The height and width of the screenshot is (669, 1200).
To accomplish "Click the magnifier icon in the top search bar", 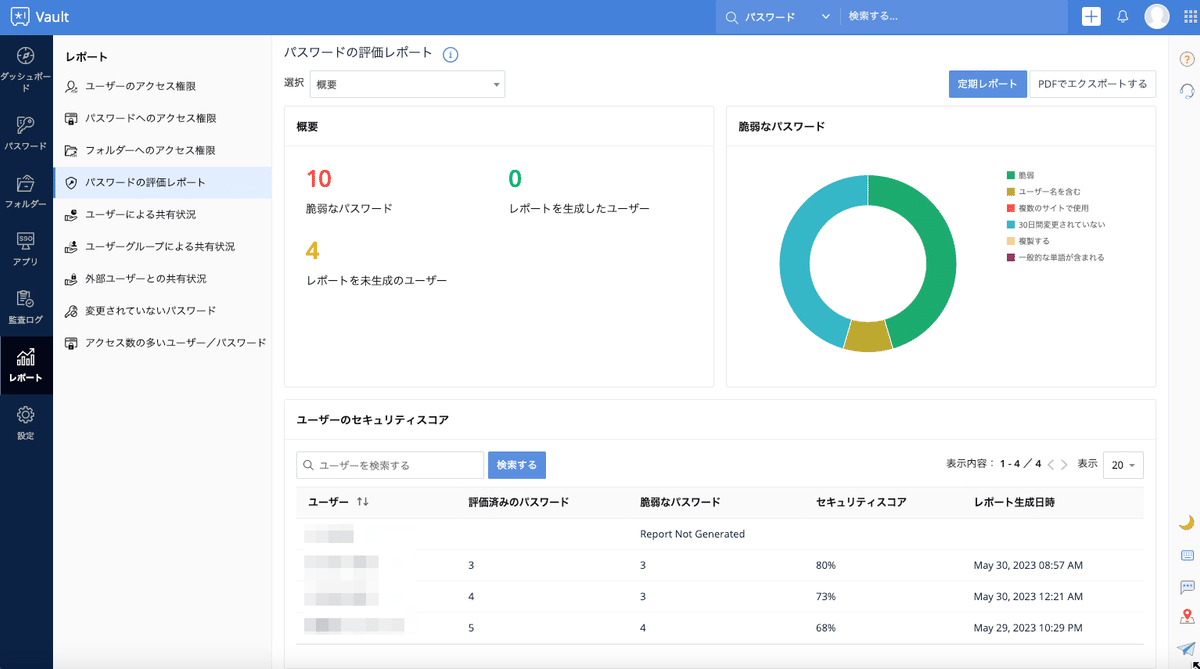I will coord(732,17).
